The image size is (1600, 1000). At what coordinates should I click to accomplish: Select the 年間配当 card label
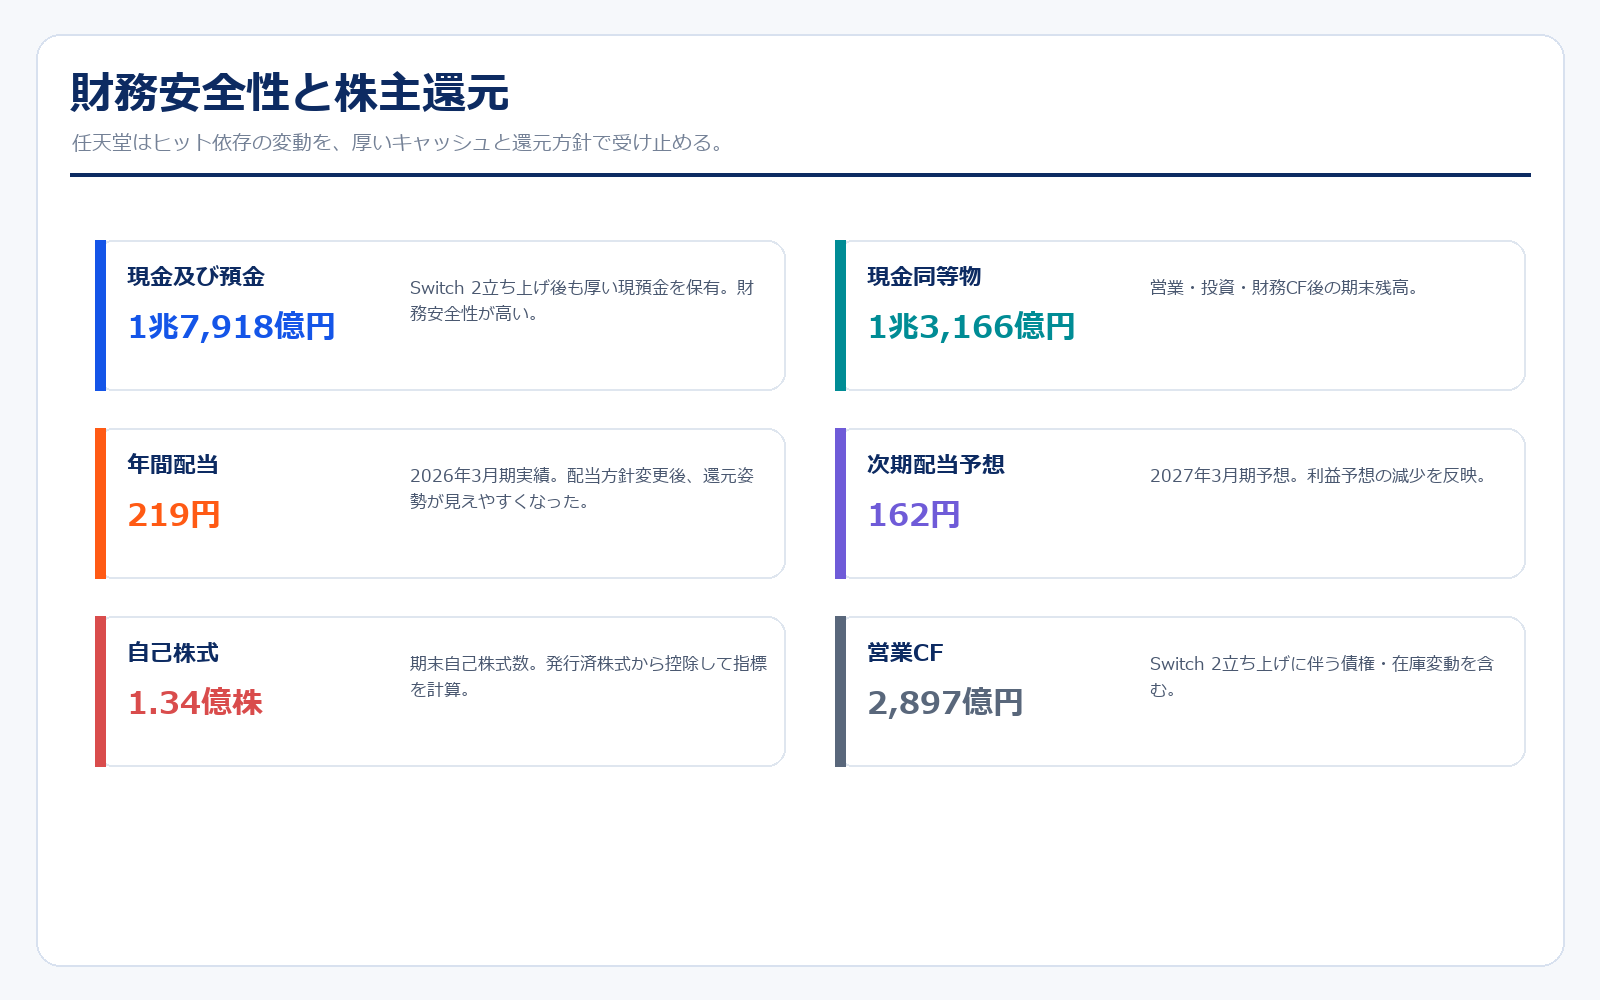coord(173,464)
